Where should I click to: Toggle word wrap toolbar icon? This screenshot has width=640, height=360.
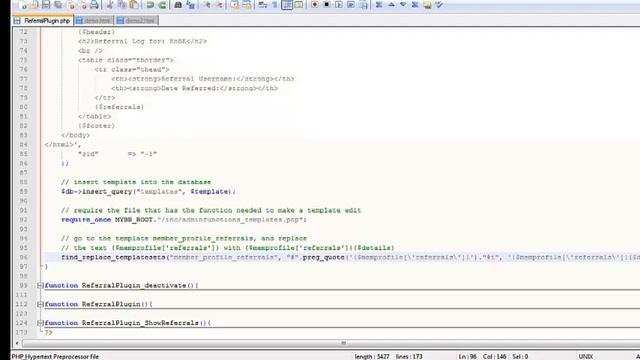[263, 5]
